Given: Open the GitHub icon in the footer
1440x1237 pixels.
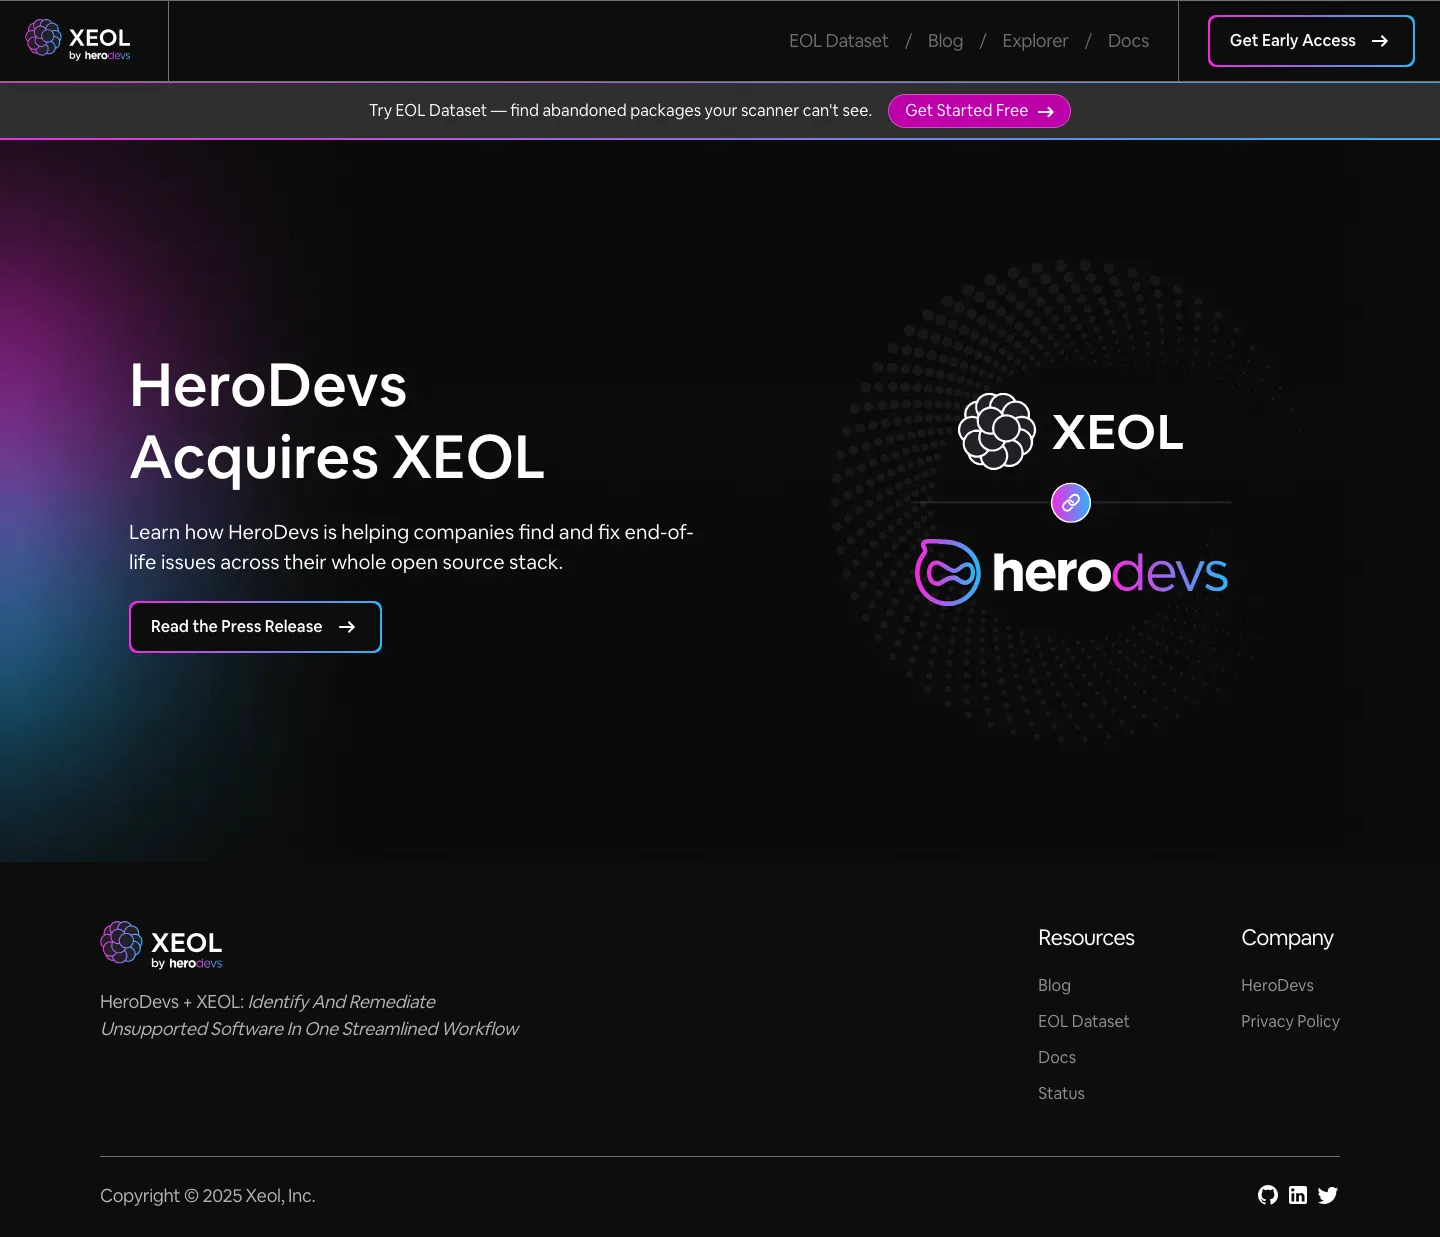Looking at the screenshot, I should pyautogui.click(x=1268, y=1195).
